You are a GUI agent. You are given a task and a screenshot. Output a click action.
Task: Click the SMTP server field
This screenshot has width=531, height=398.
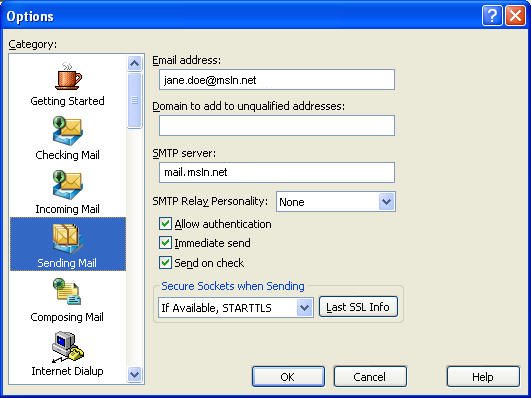[x=277, y=172]
